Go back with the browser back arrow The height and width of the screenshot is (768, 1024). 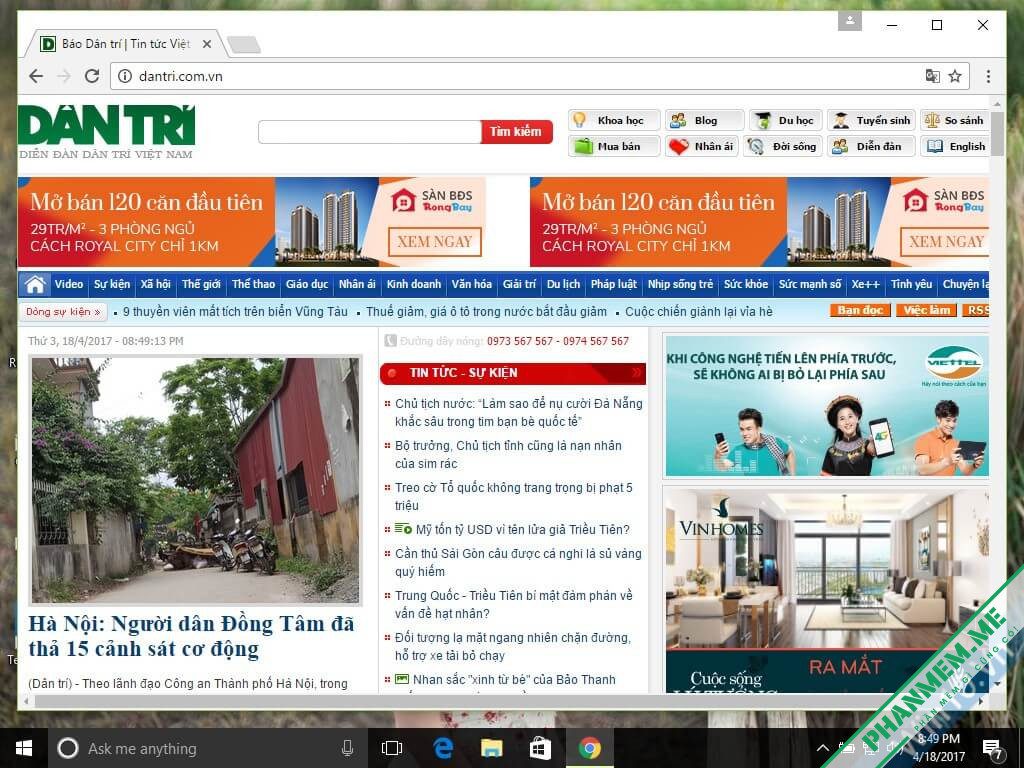point(36,76)
